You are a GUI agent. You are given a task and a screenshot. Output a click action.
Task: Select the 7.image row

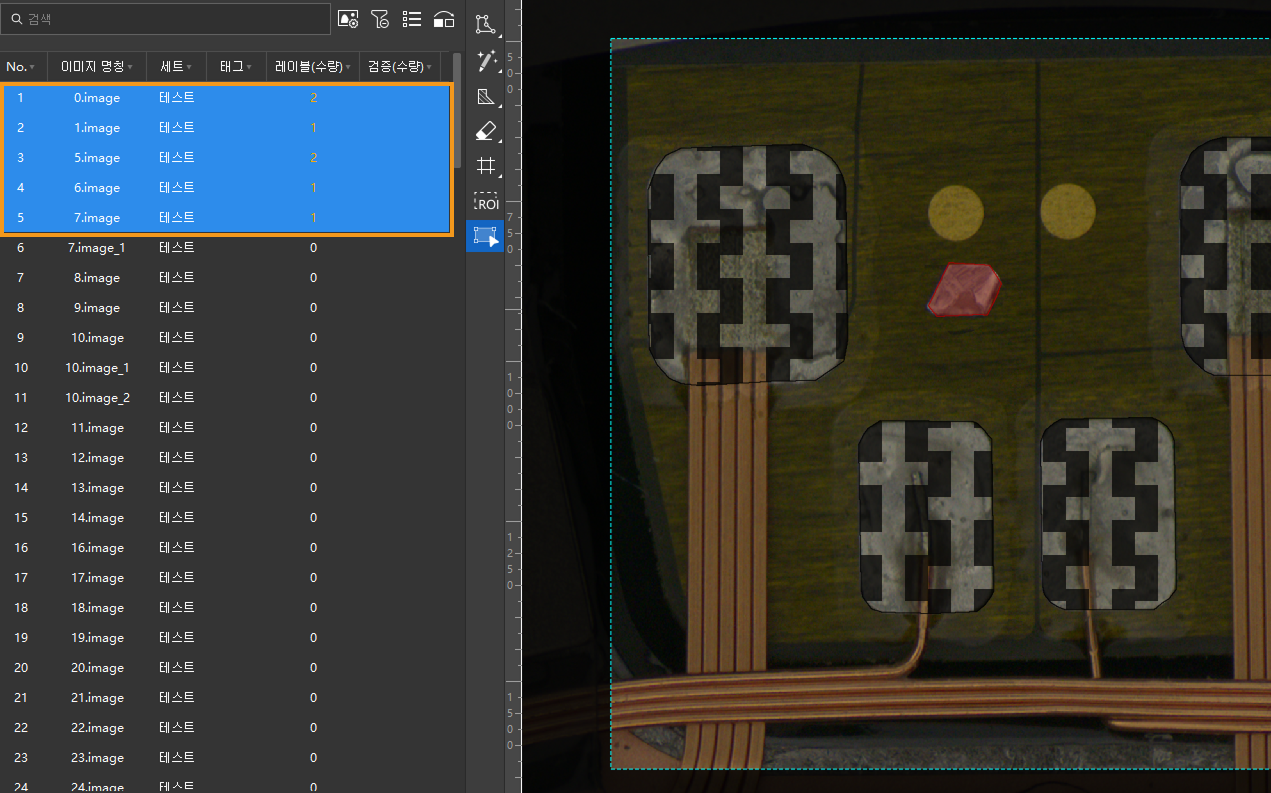click(x=227, y=218)
